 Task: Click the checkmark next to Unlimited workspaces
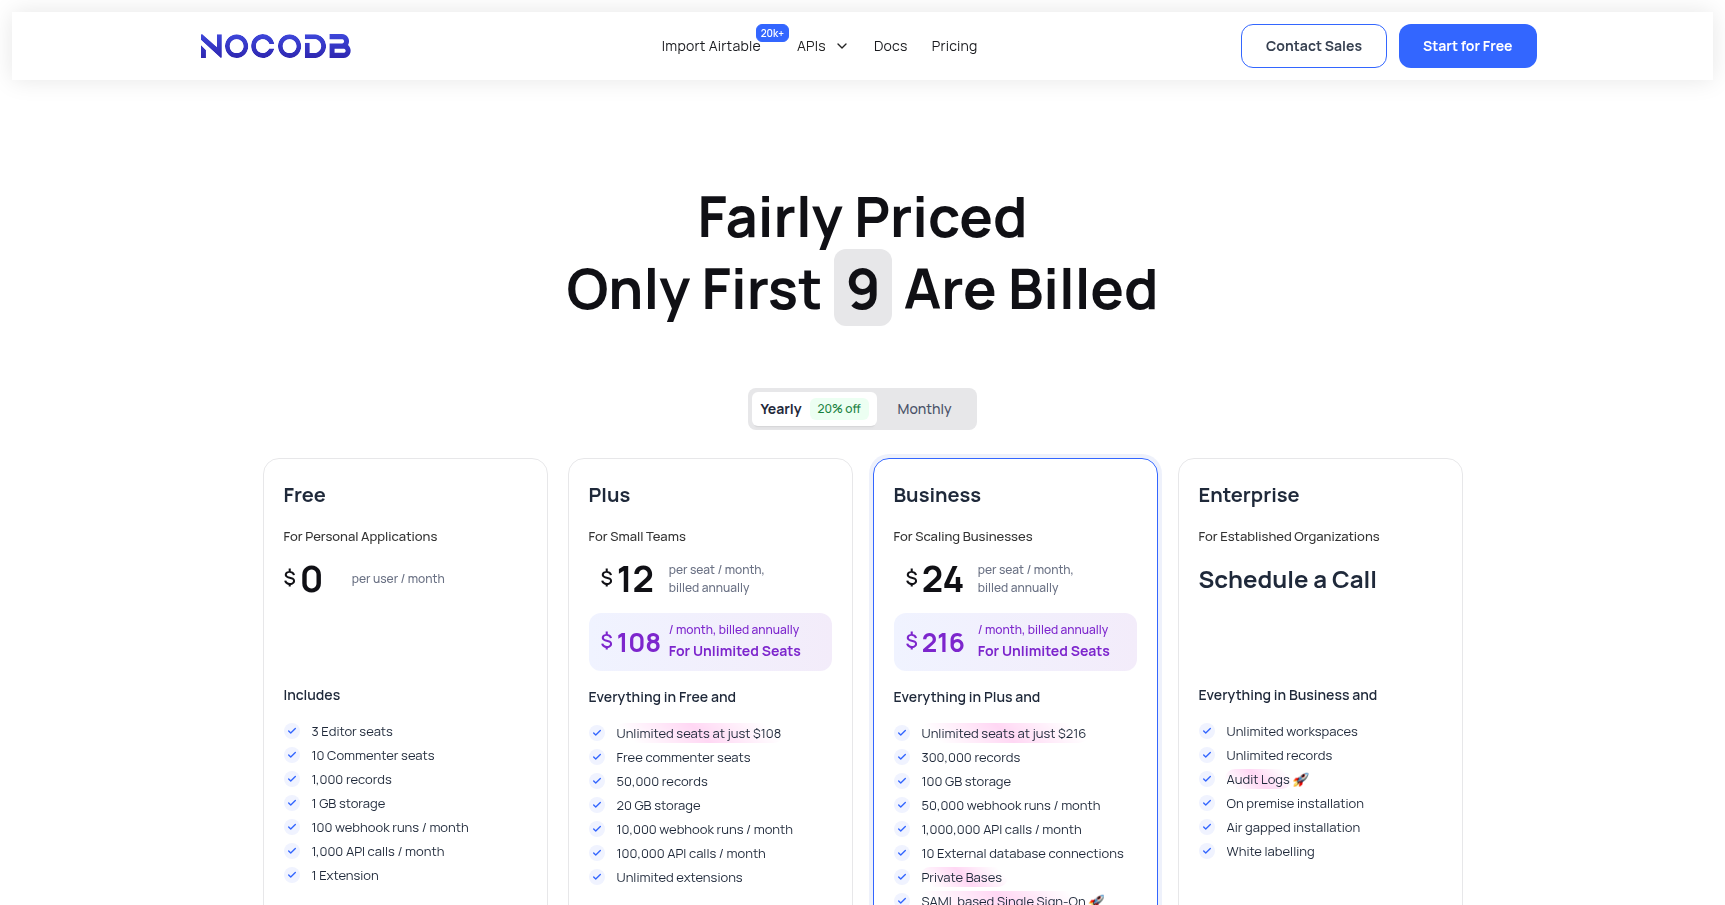pos(1207,731)
